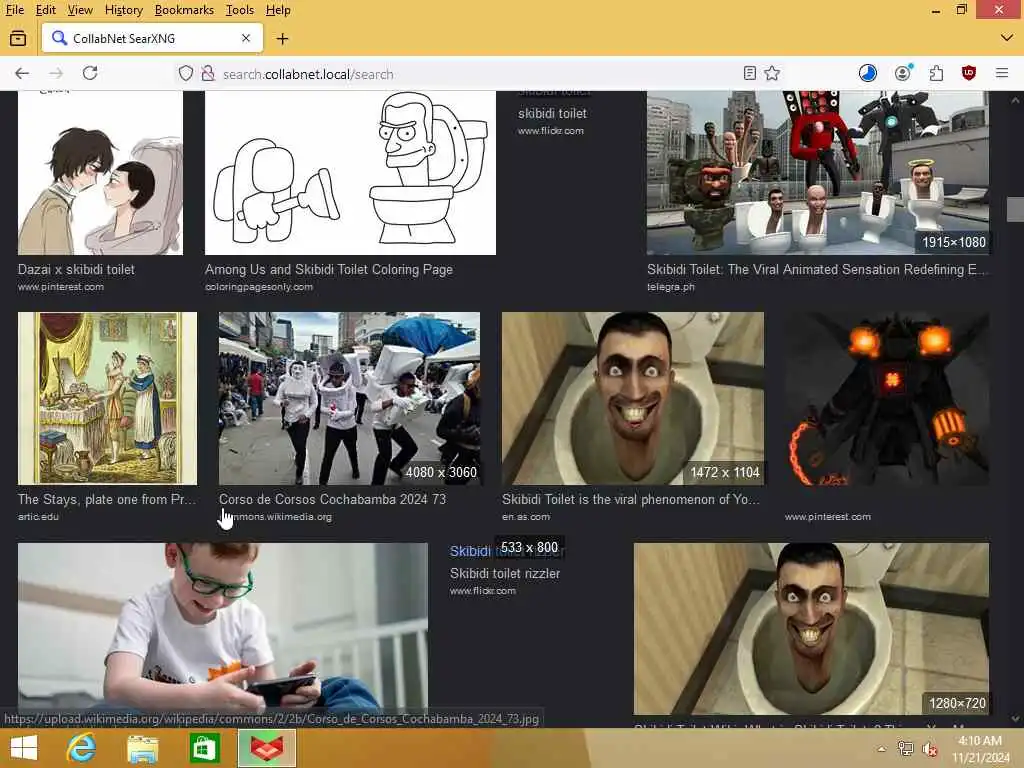Click 'Dazai x skibidi toilet' title
This screenshot has width=1024, height=768.
click(x=76, y=269)
